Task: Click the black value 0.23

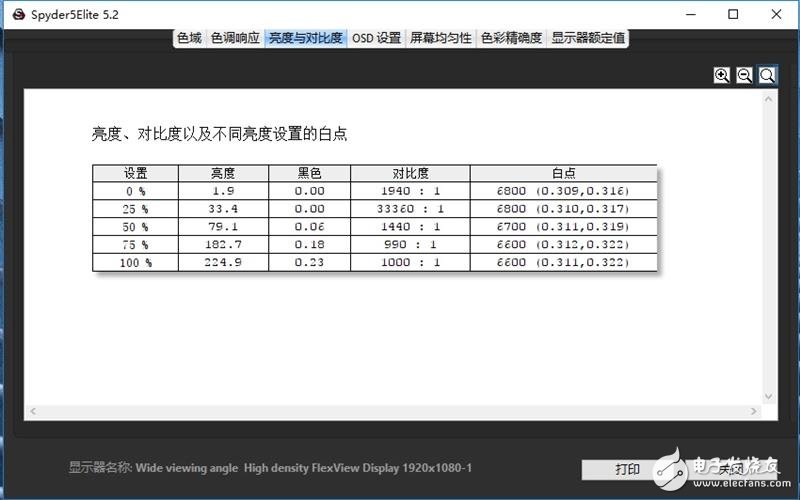Action: 309,263
